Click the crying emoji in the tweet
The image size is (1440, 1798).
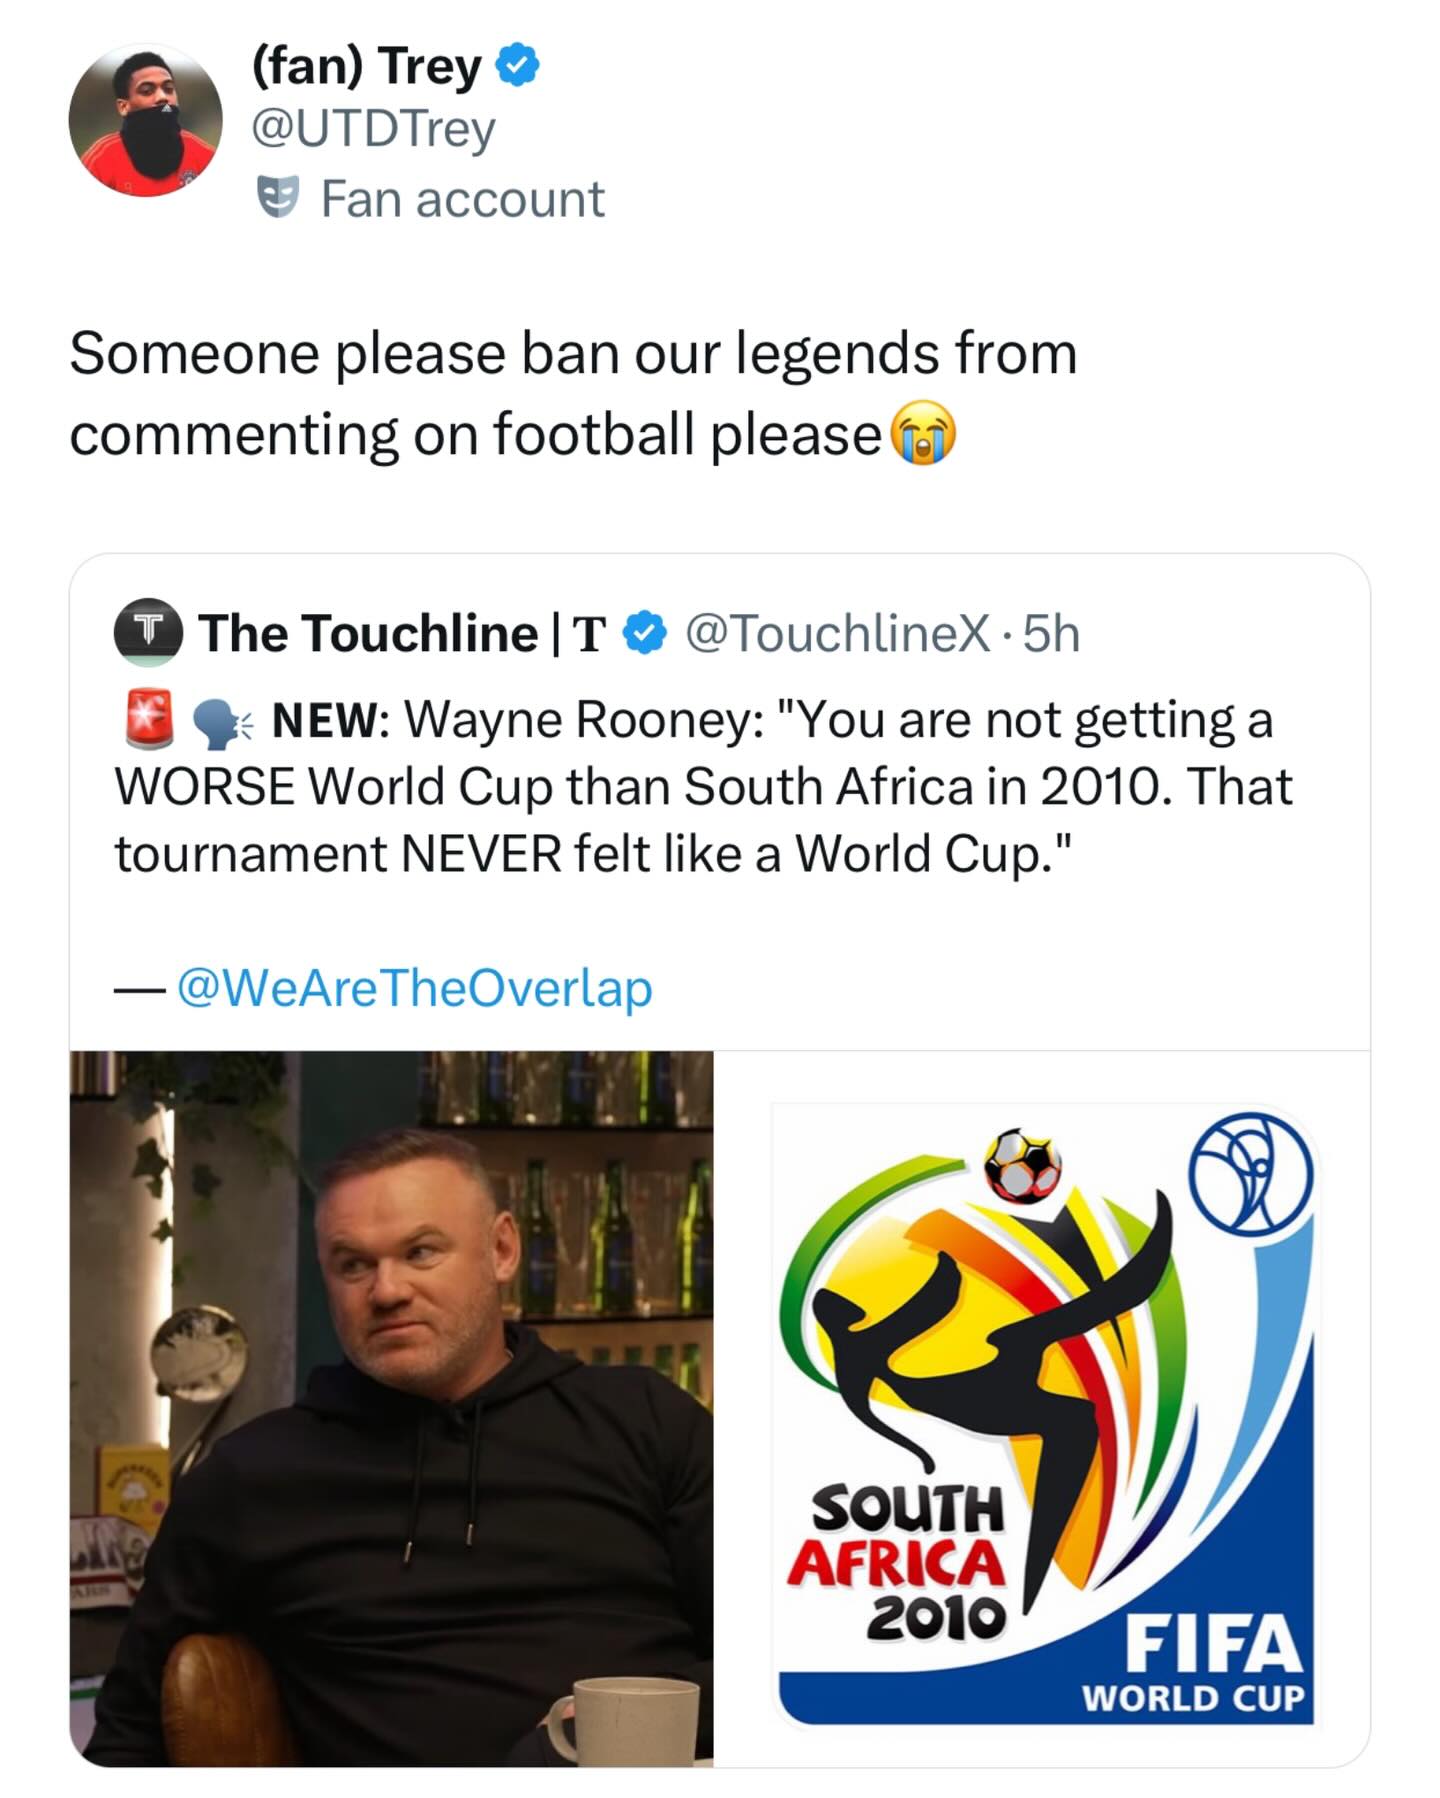click(922, 436)
